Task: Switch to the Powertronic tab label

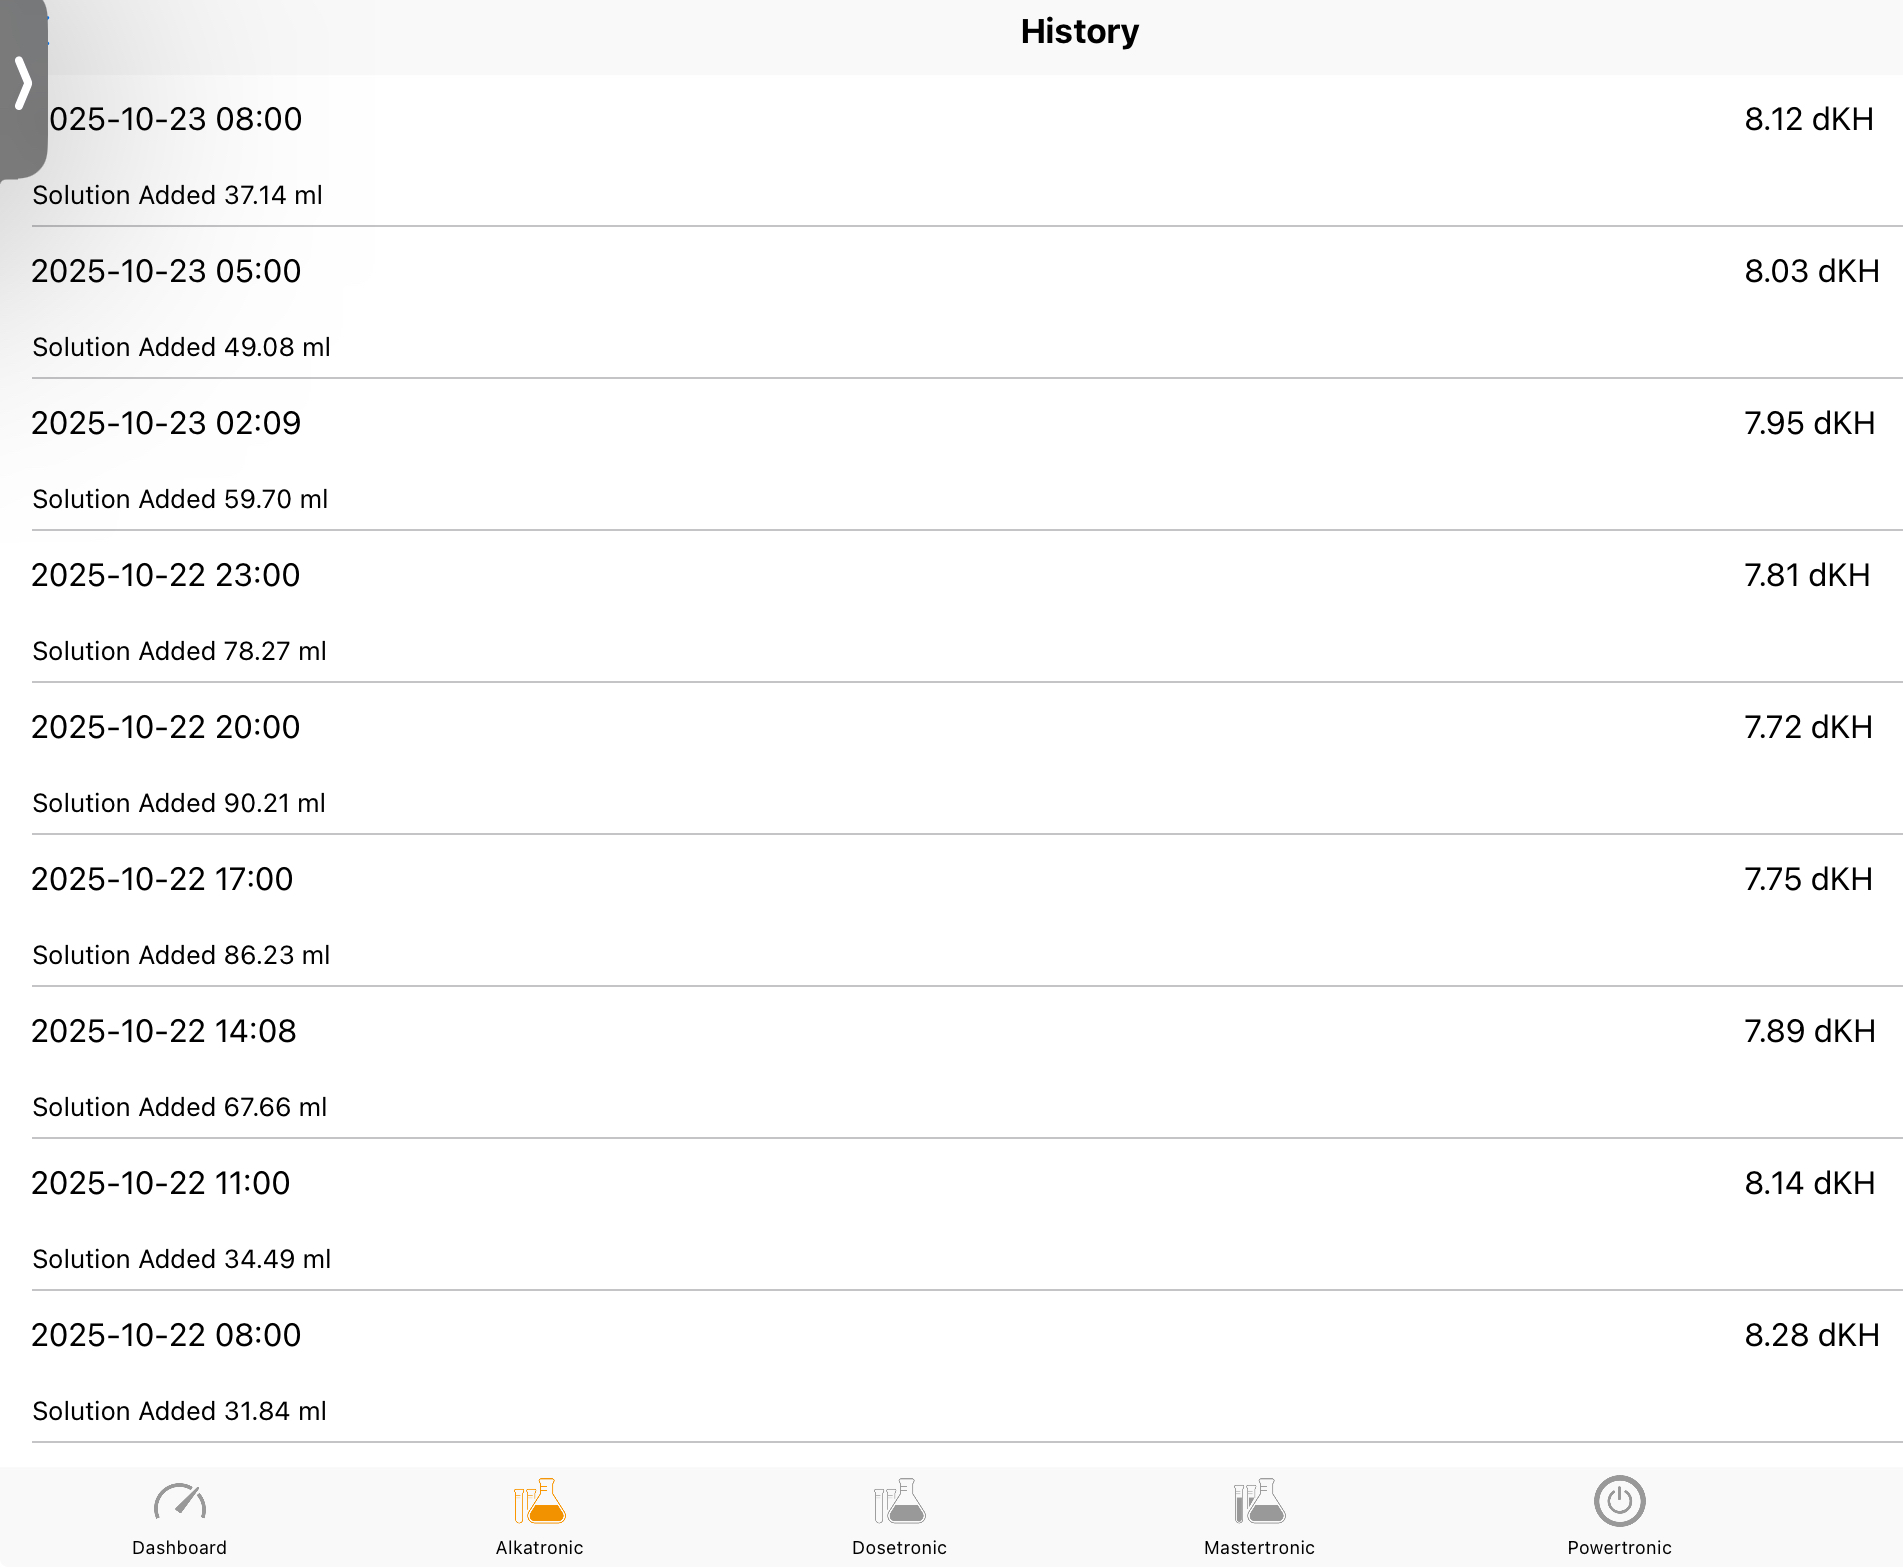Action: point(1619,1547)
